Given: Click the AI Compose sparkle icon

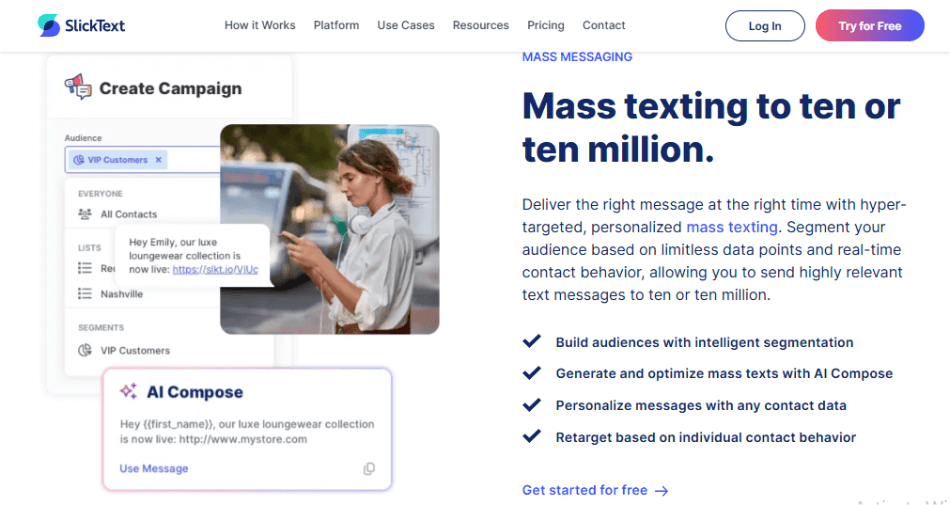Looking at the screenshot, I should 128,392.
